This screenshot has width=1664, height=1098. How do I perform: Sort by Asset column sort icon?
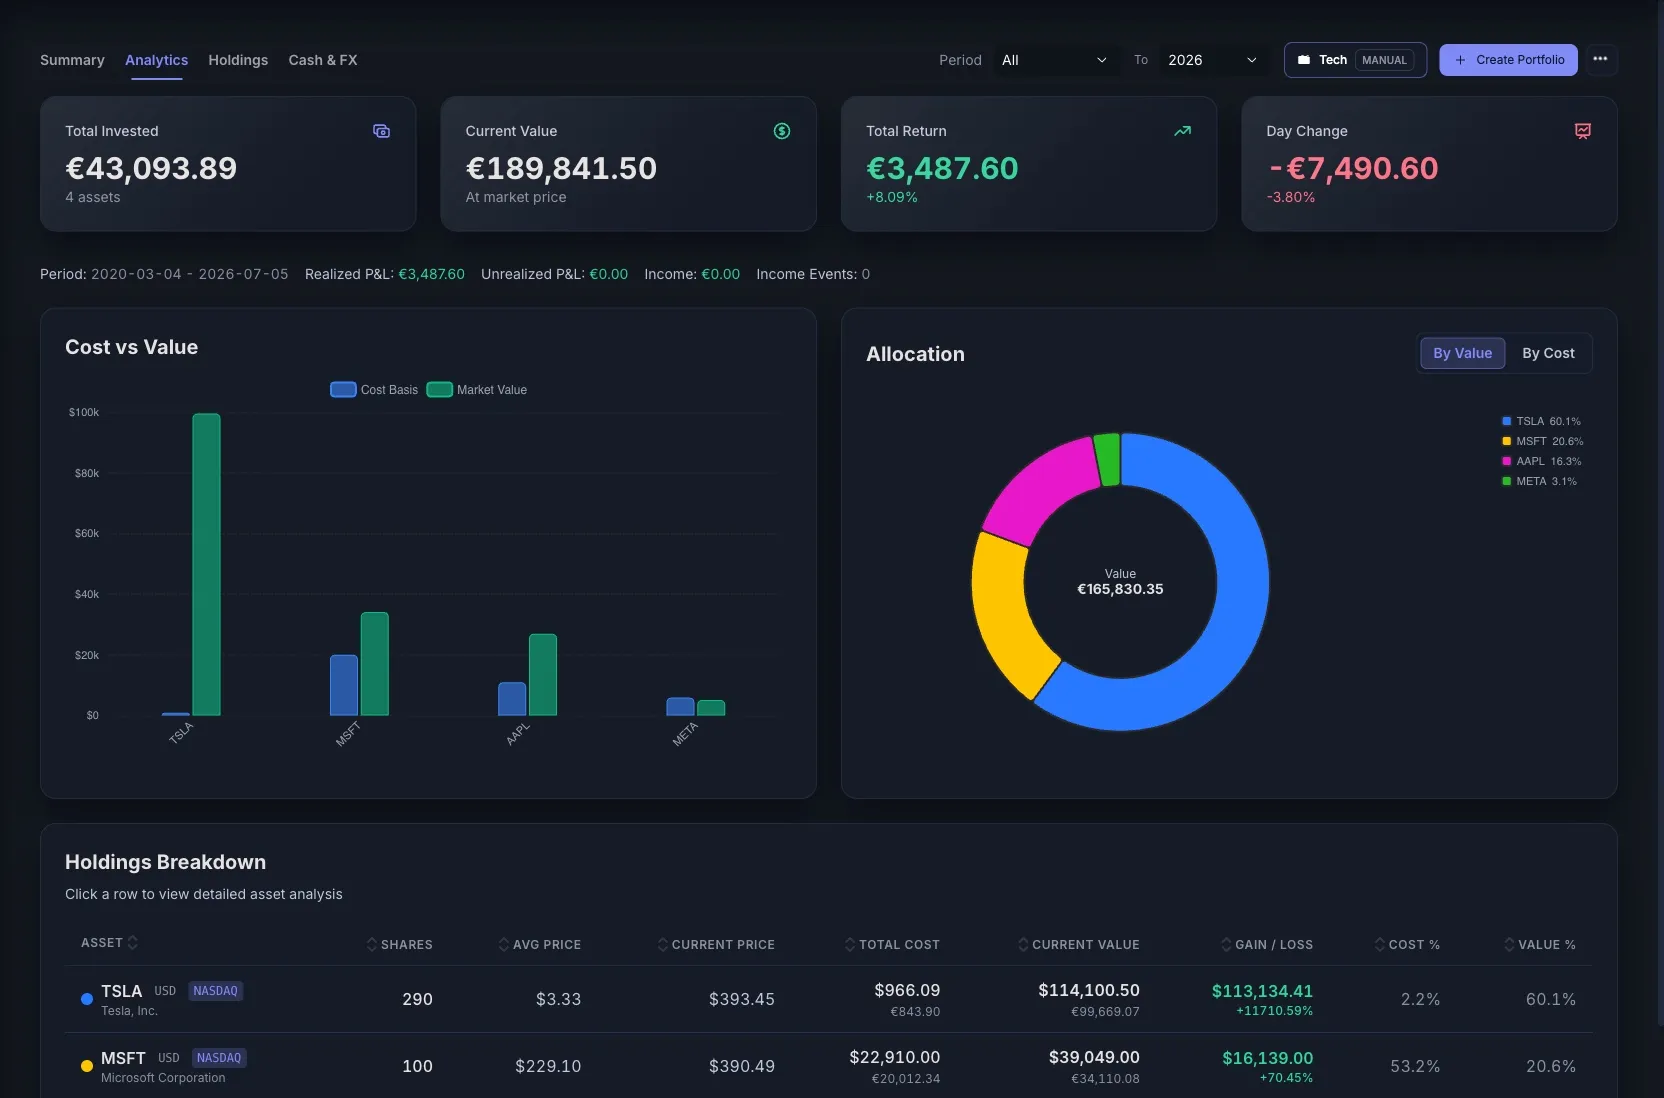click(x=133, y=942)
